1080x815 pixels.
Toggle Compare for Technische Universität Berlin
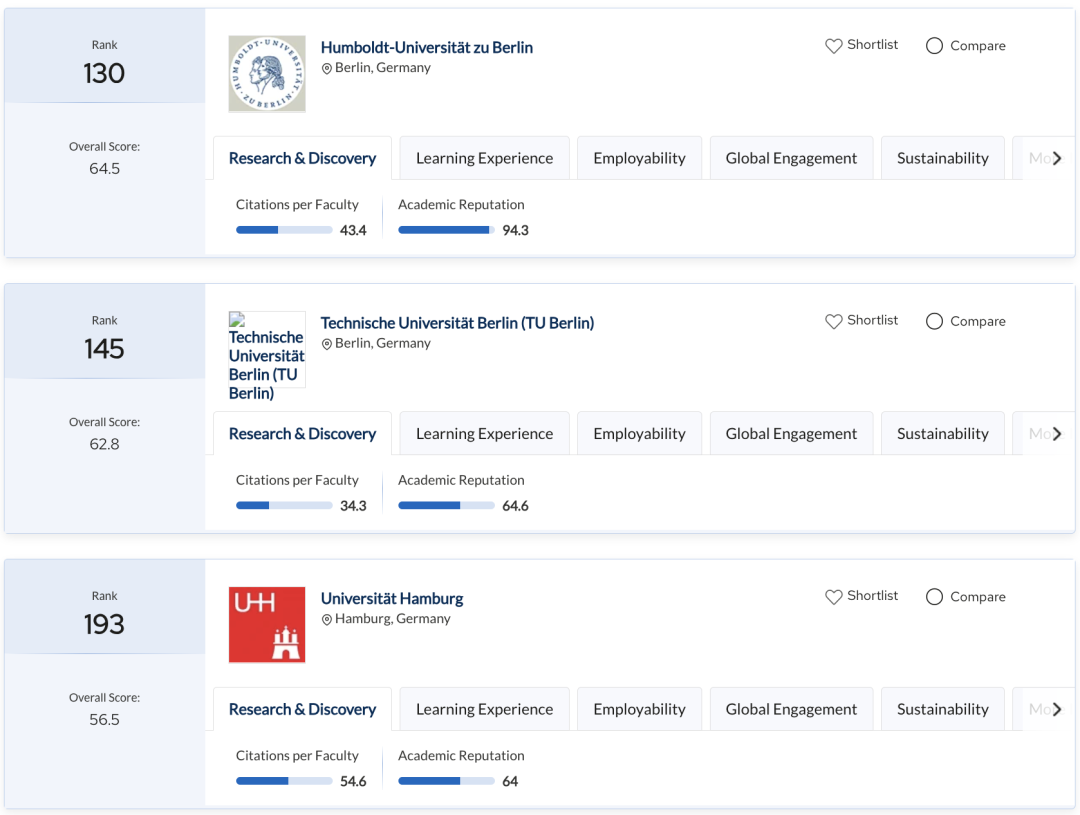click(934, 321)
